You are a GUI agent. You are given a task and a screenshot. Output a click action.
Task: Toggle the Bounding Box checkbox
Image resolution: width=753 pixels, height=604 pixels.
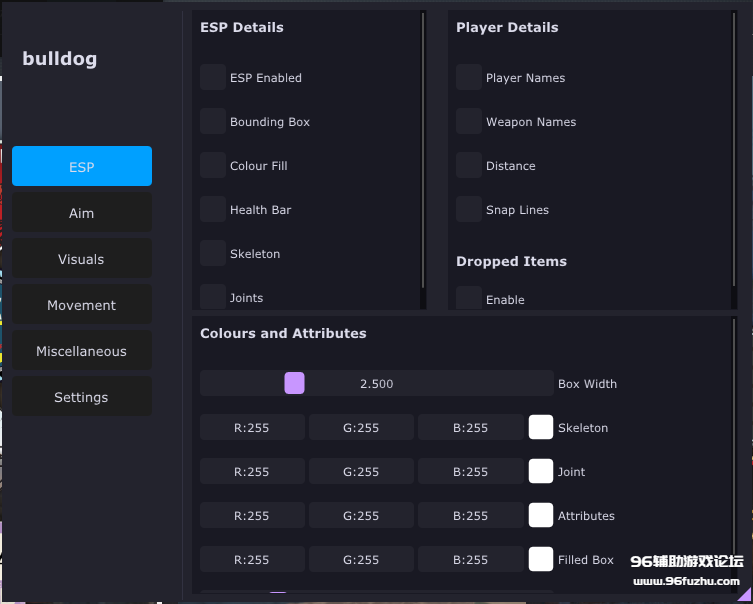(x=213, y=122)
